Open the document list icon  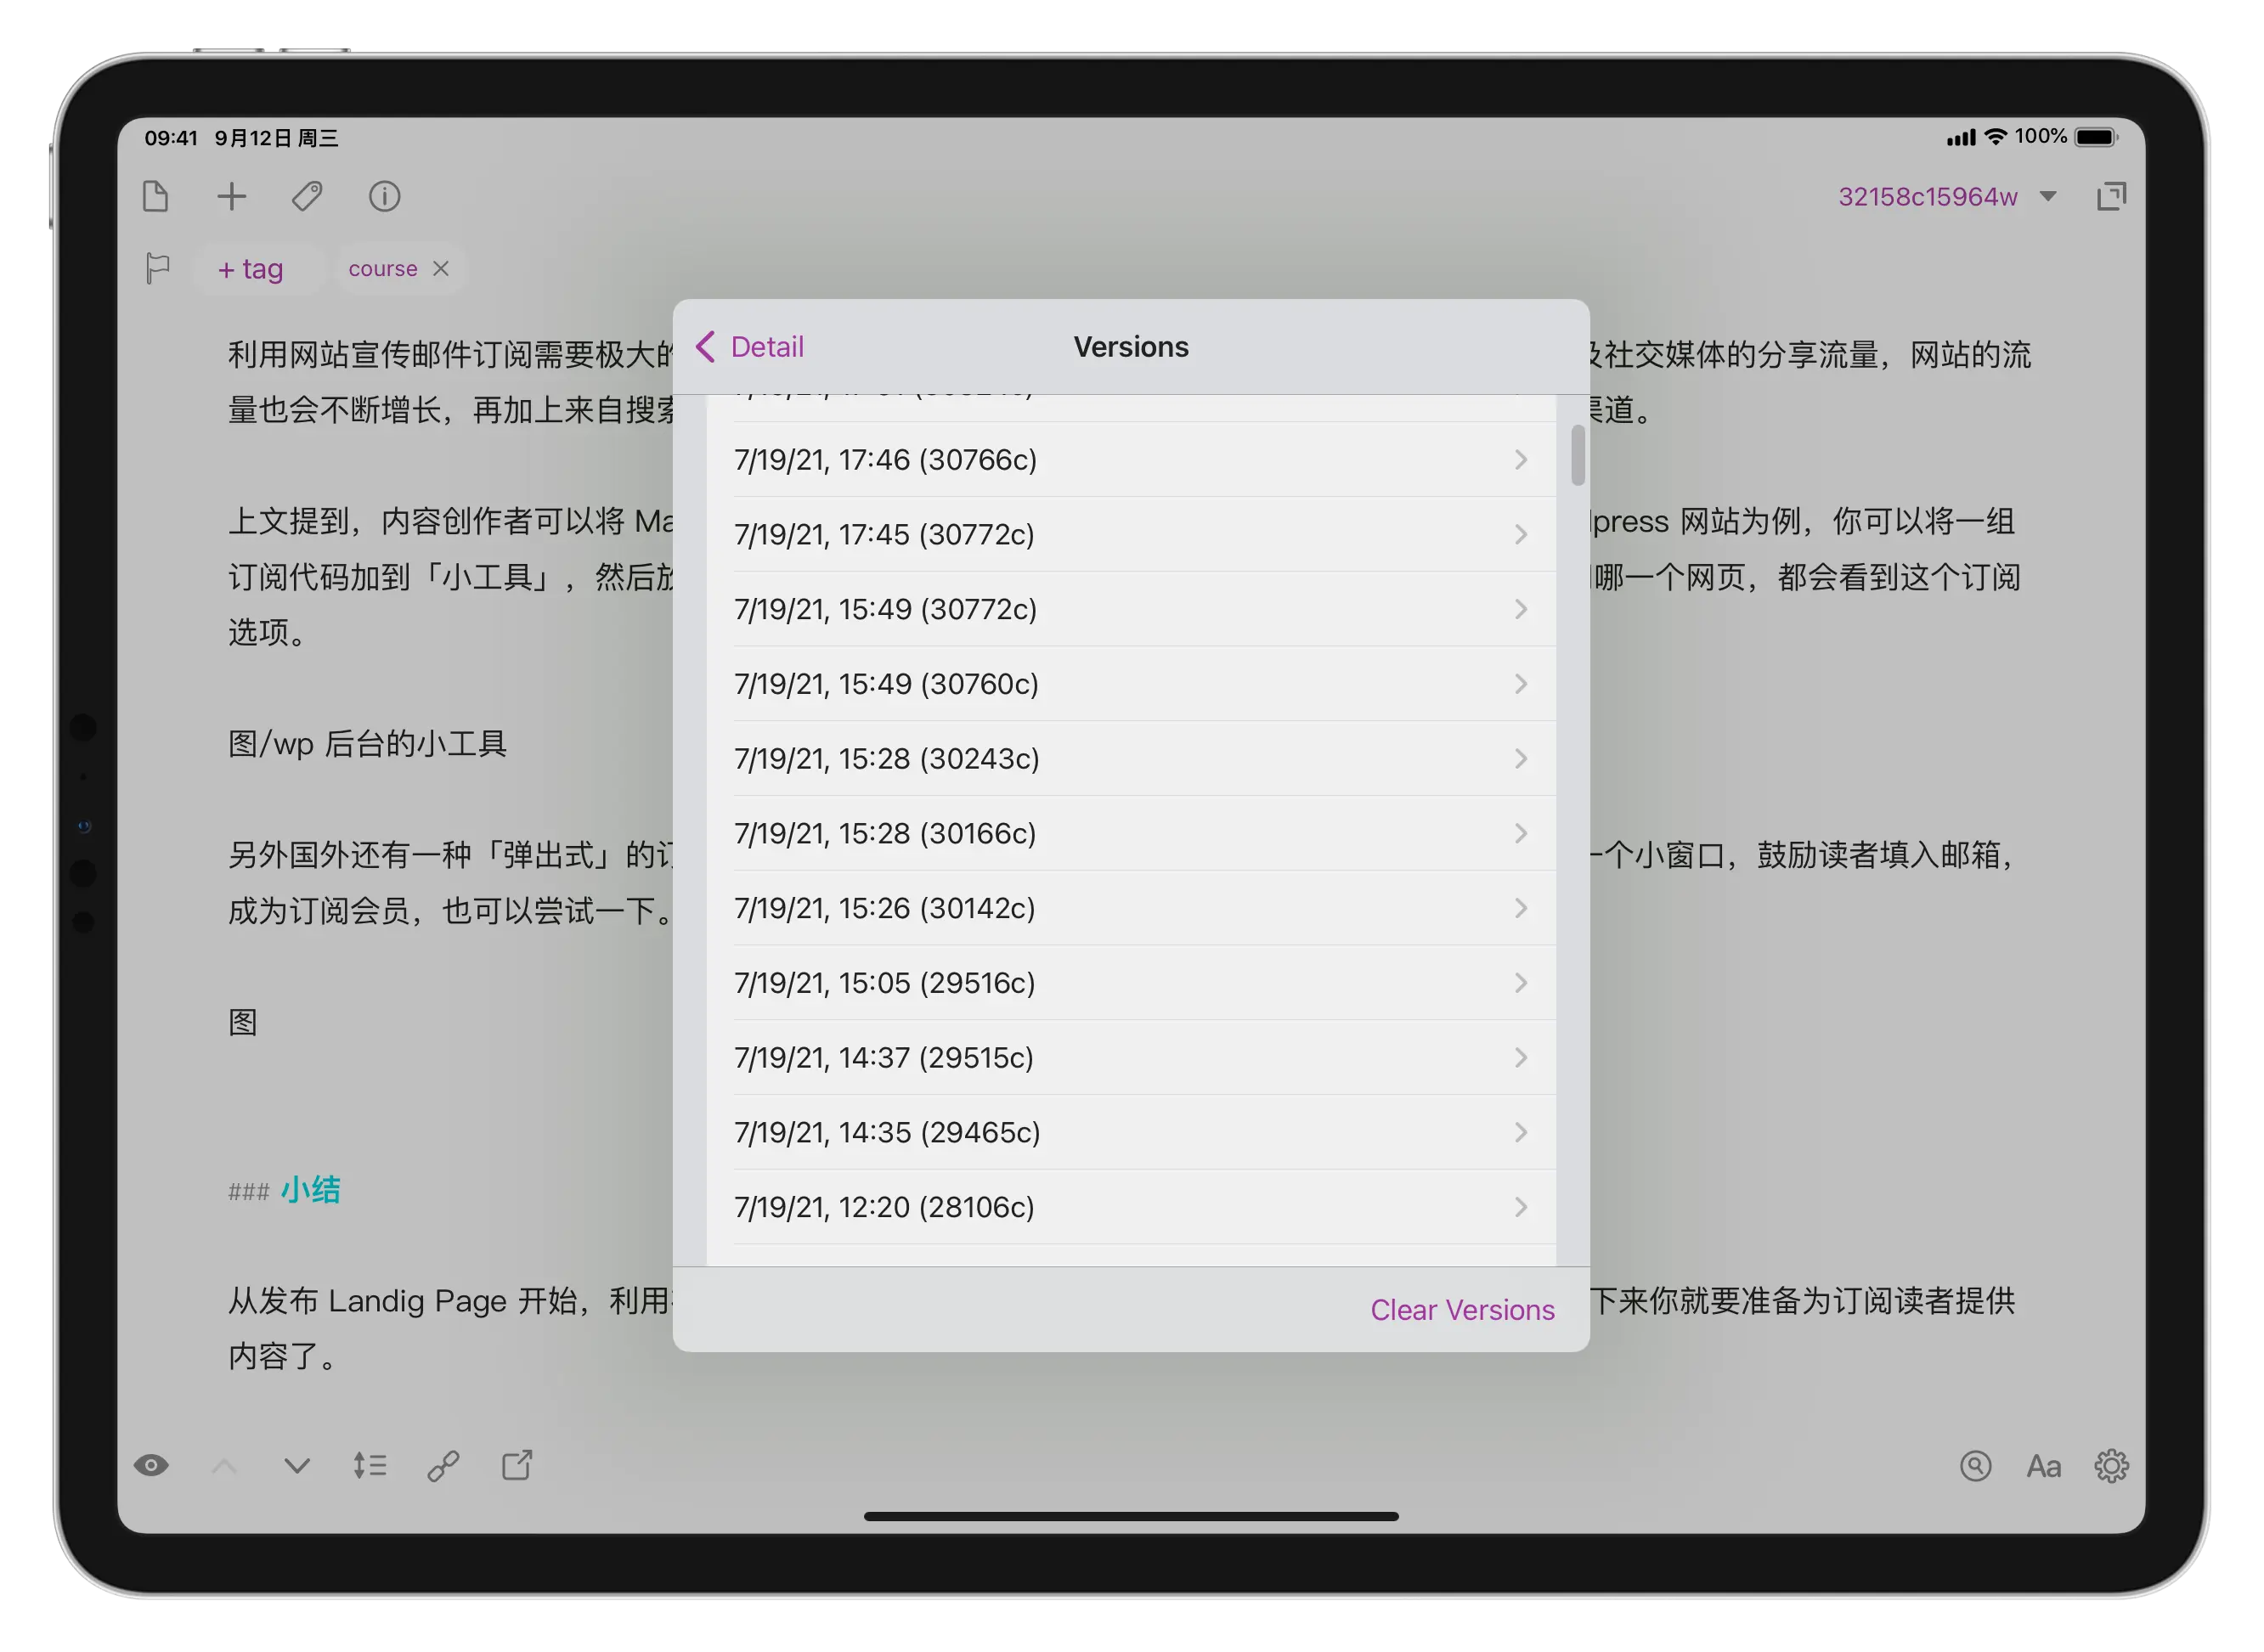click(x=155, y=196)
